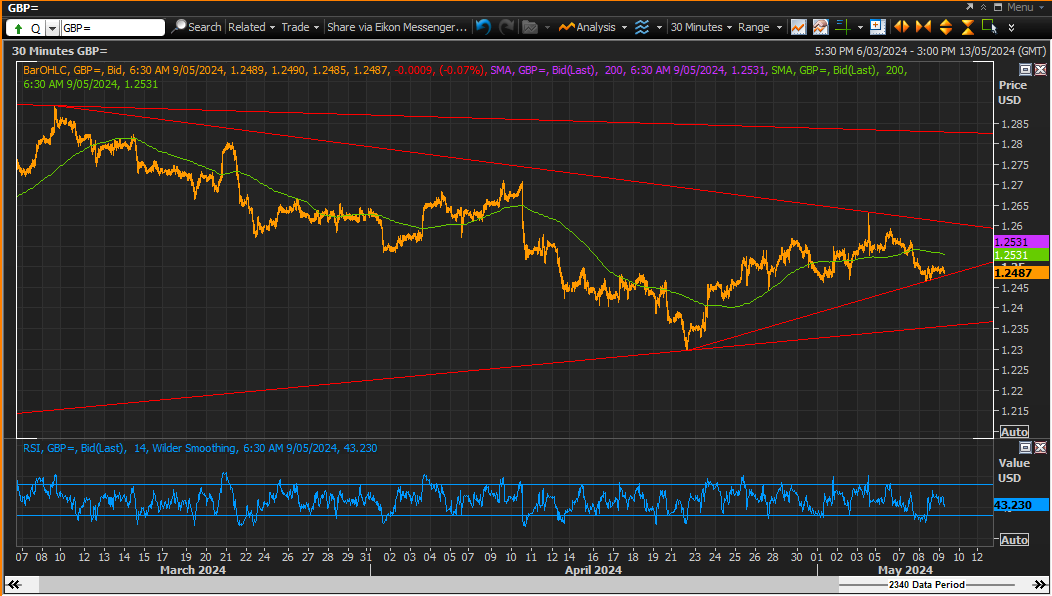The image size is (1052, 596).
Task: Open the Q object type dropdown arrow
Action: 52,28
